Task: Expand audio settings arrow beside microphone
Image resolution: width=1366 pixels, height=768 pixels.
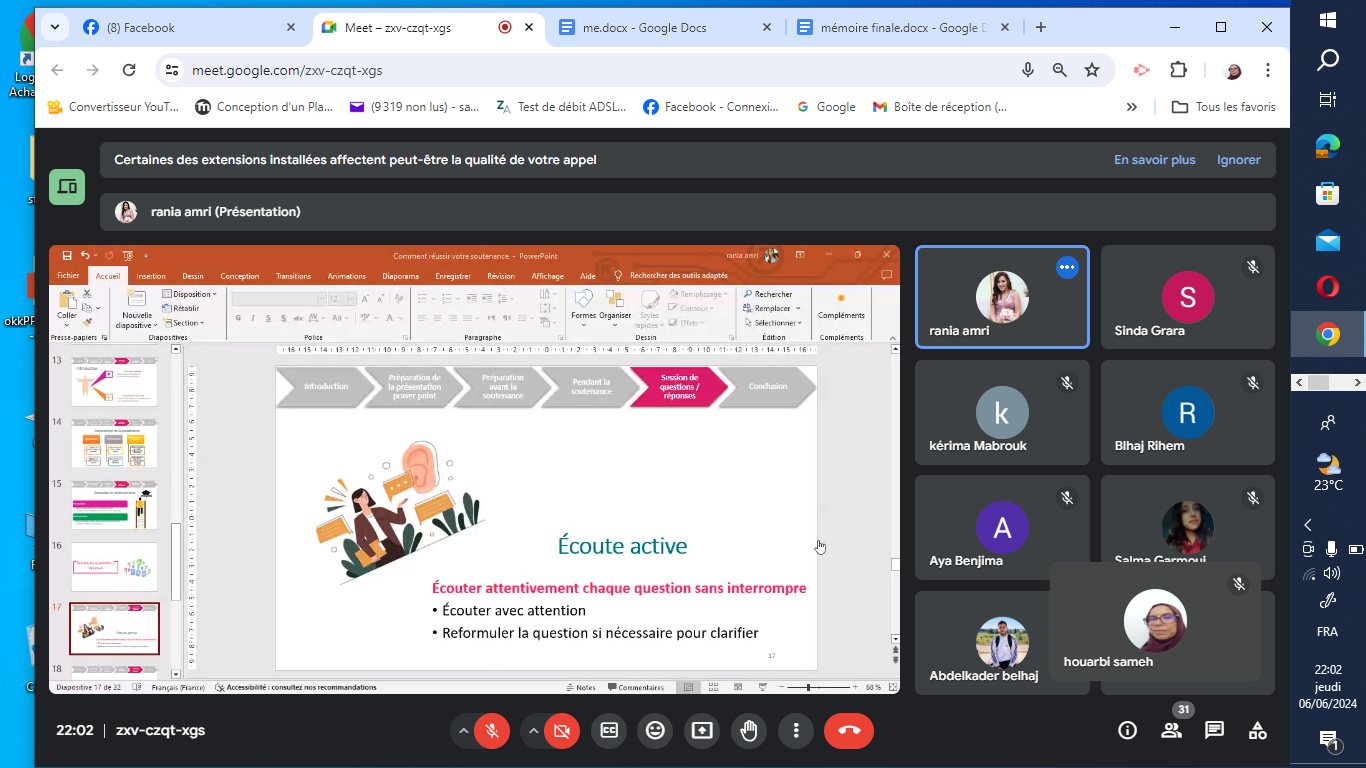Action: click(462, 731)
